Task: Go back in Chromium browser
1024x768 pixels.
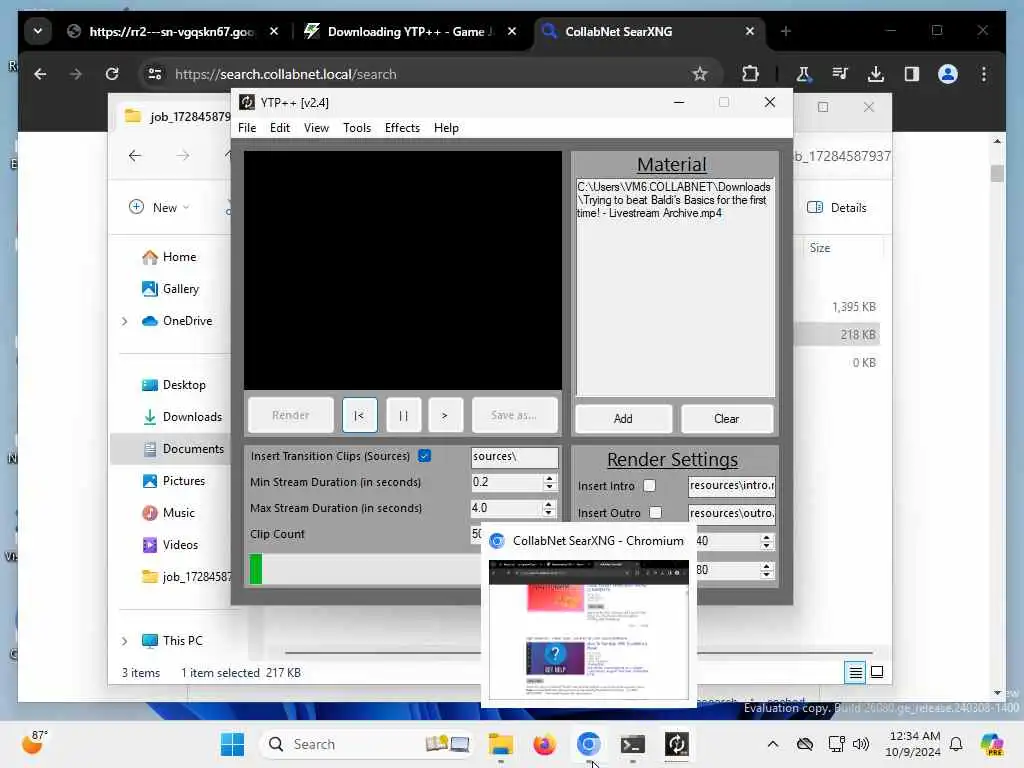Action: click(40, 74)
